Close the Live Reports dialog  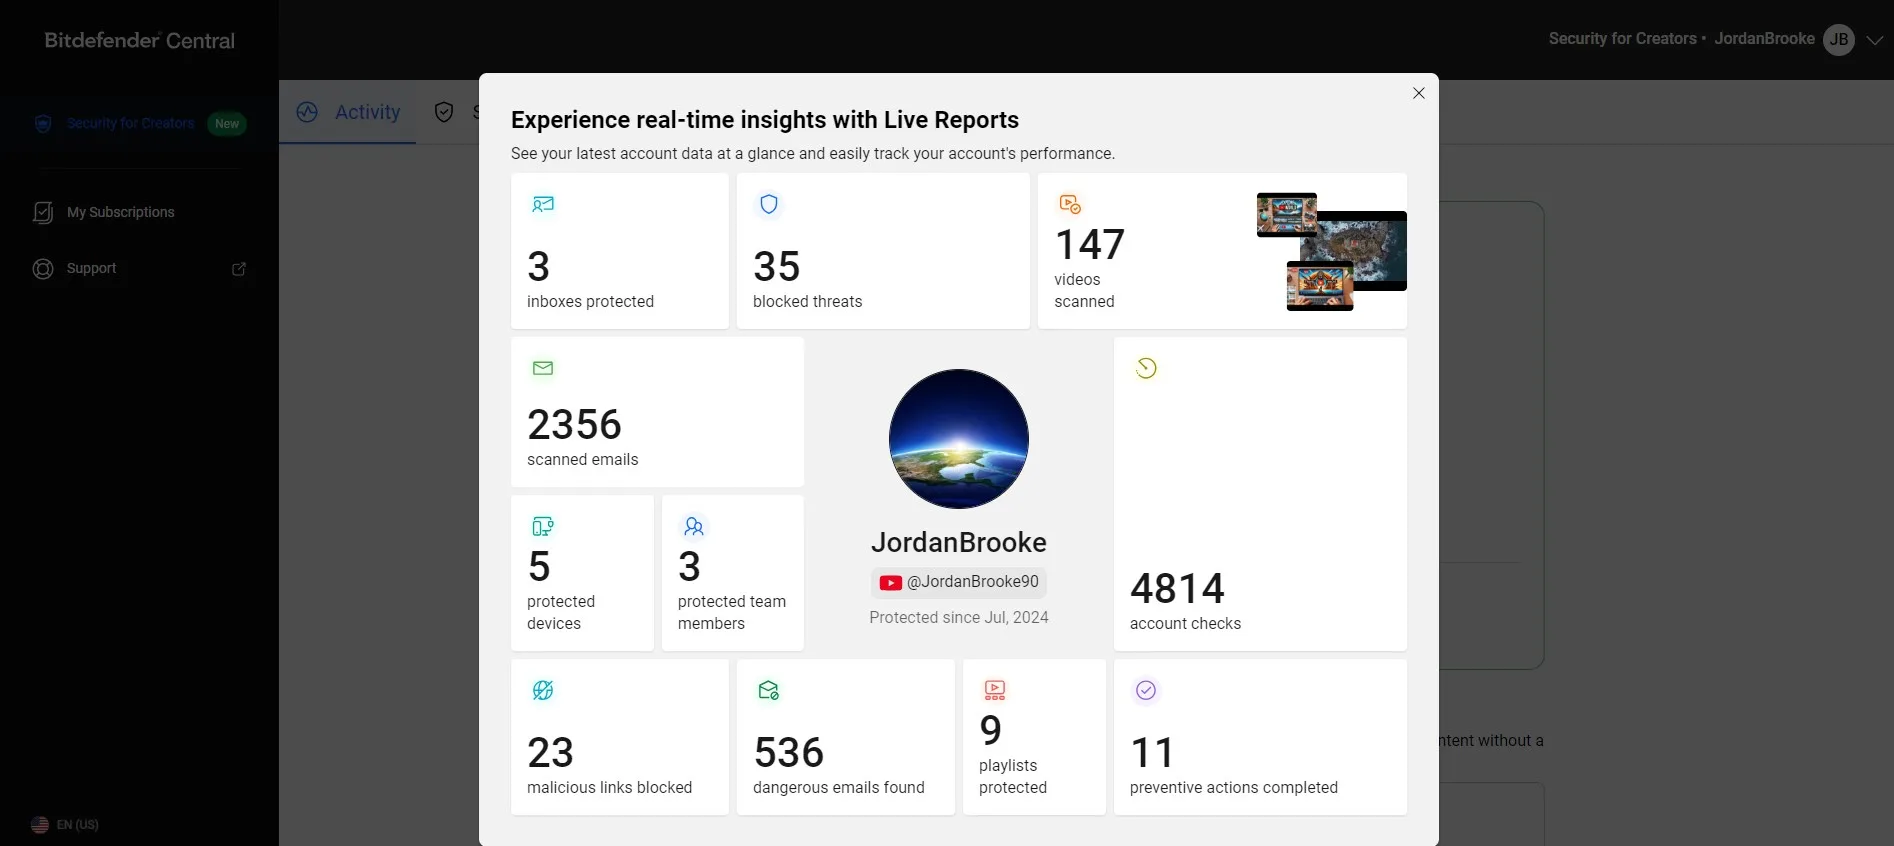coord(1418,93)
